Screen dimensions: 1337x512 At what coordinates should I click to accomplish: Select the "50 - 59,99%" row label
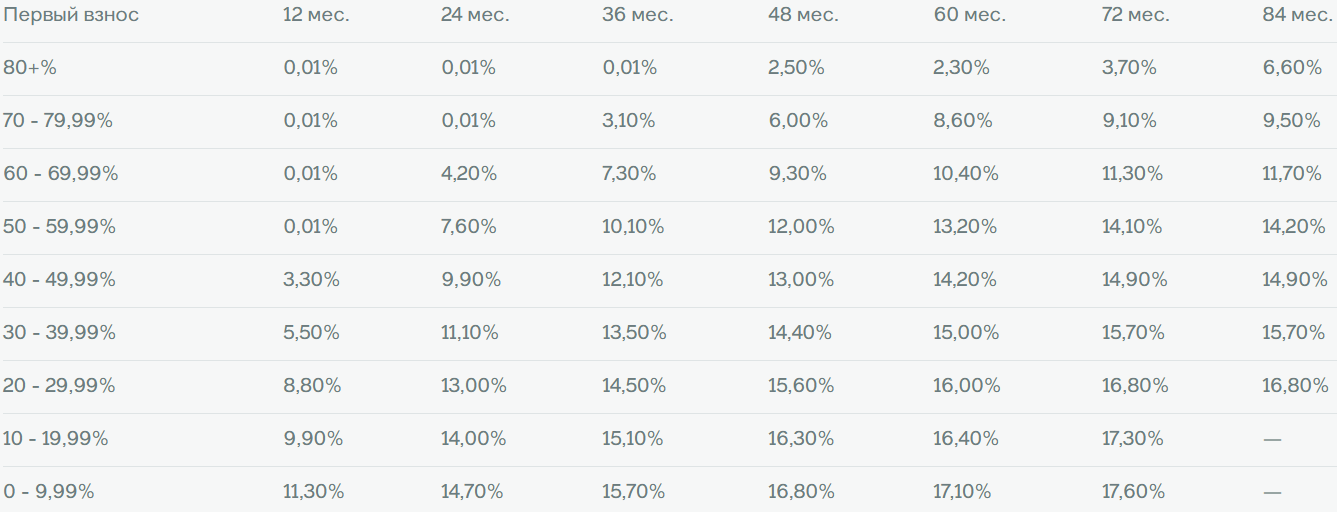pos(60,227)
